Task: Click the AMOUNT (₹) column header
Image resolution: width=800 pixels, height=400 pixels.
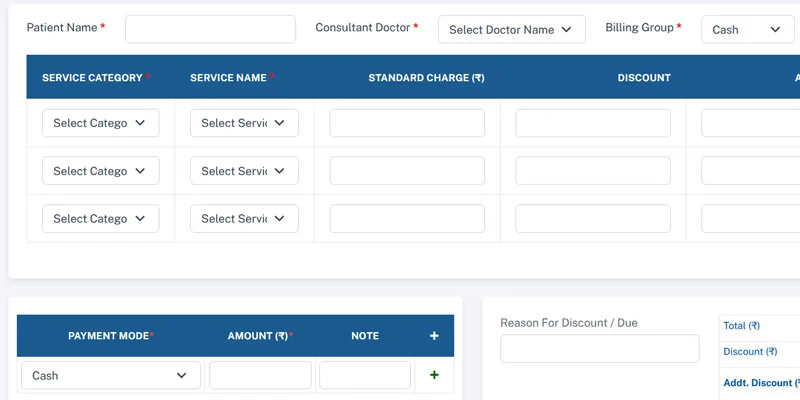Action: point(258,336)
